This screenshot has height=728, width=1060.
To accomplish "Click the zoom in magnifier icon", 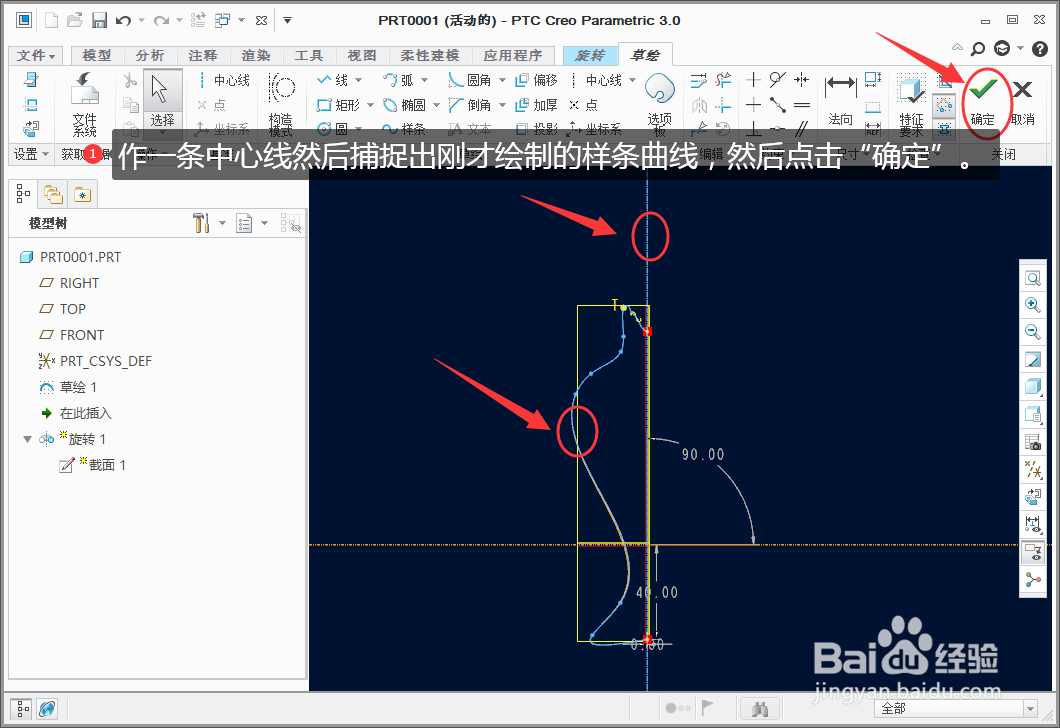I will pyautogui.click(x=1033, y=305).
